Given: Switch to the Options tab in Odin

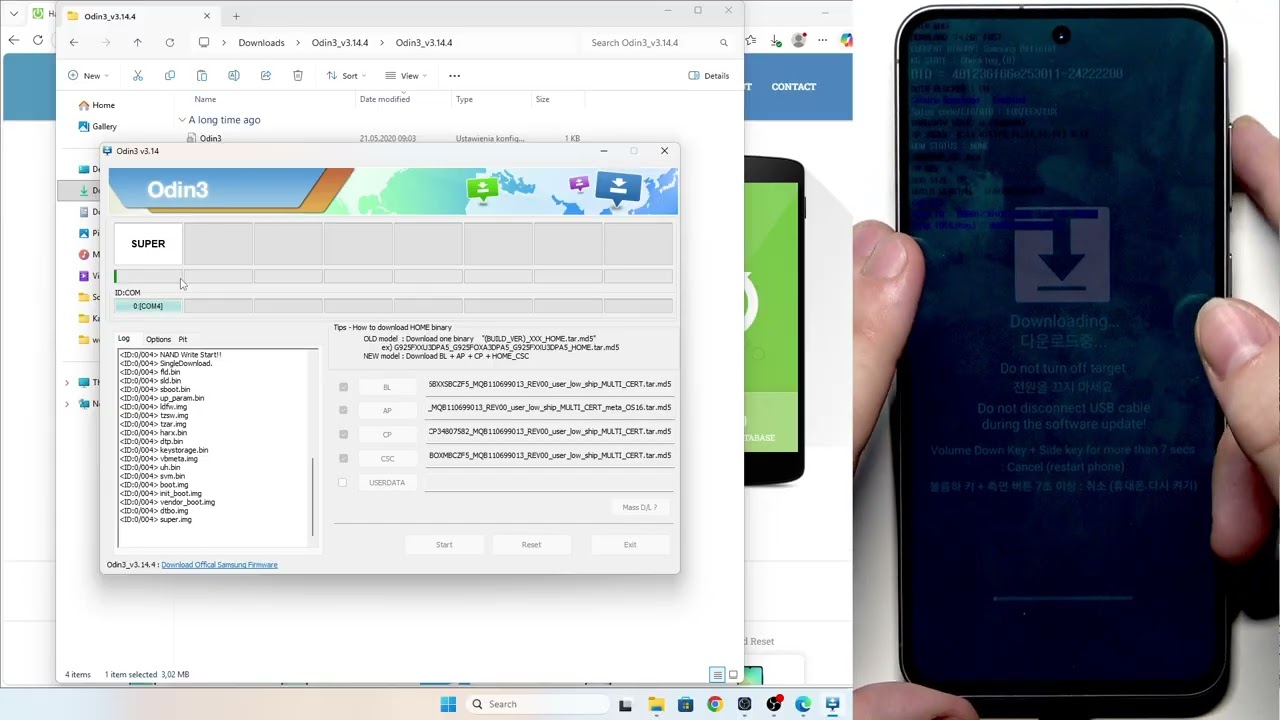Looking at the screenshot, I should pyautogui.click(x=158, y=339).
